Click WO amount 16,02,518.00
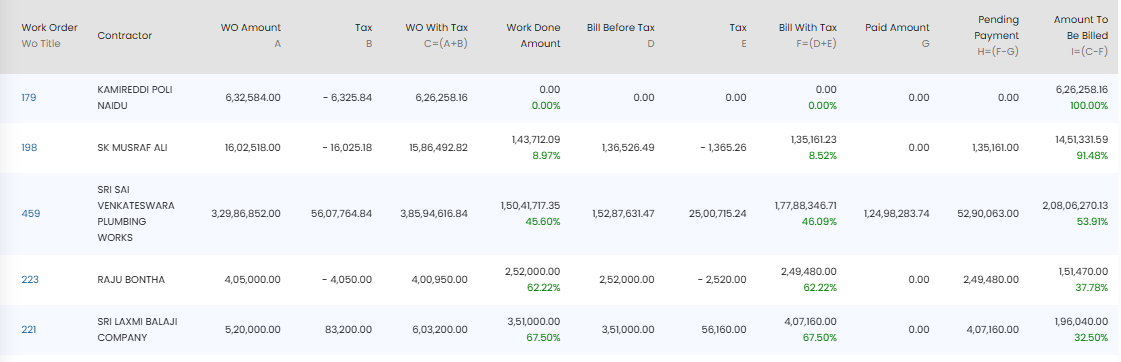The width and height of the screenshot is (1121, 362). 251,147
